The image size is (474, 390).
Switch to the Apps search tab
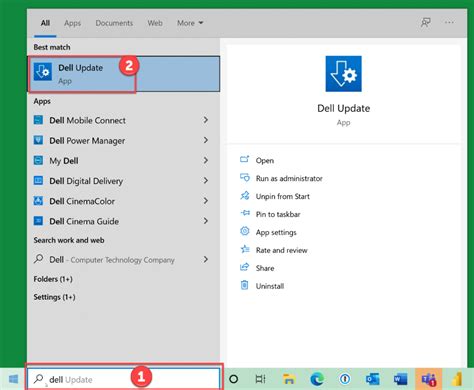pyautogui.click(x=72, y=23)
